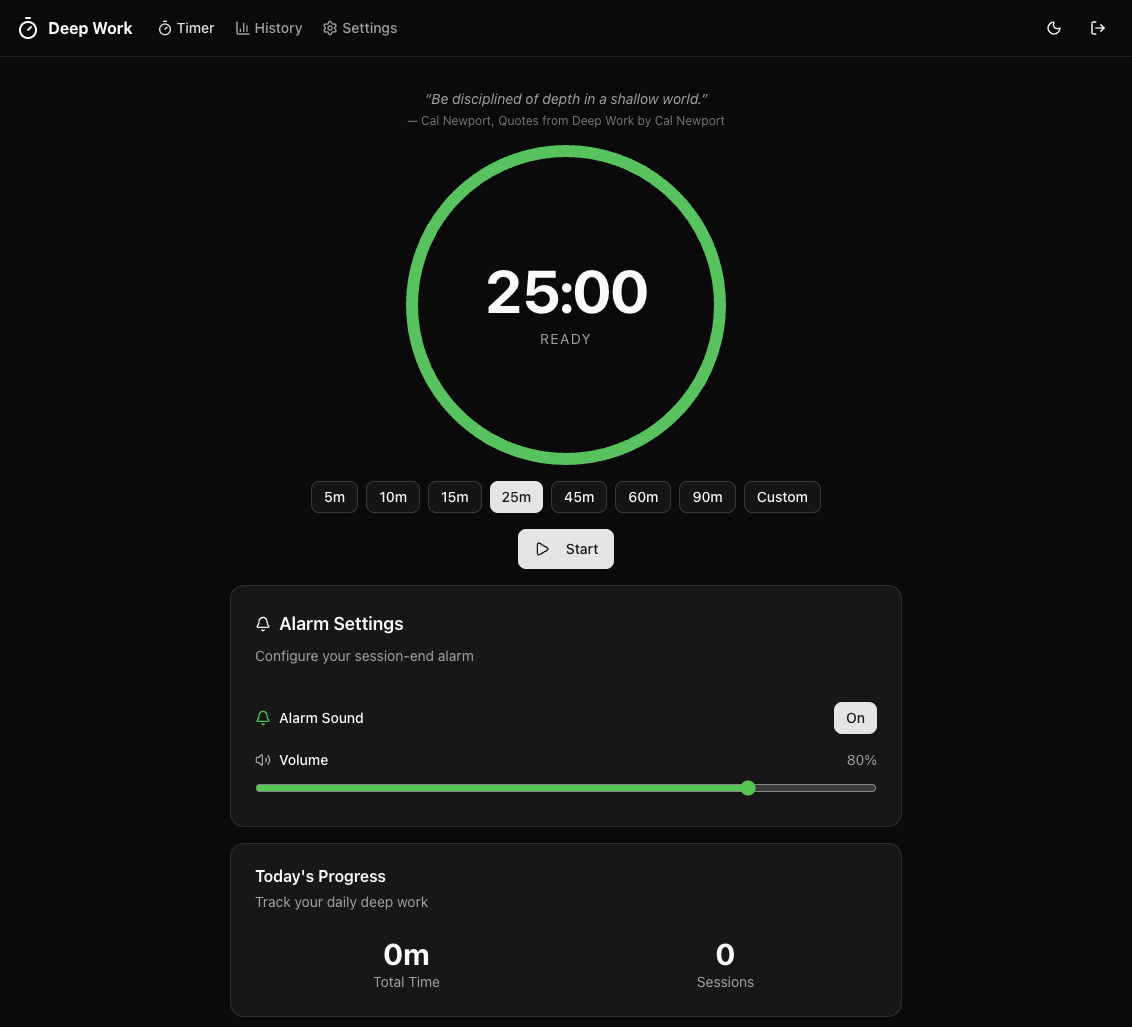Select the 25m duration preset

pos(516,497)
